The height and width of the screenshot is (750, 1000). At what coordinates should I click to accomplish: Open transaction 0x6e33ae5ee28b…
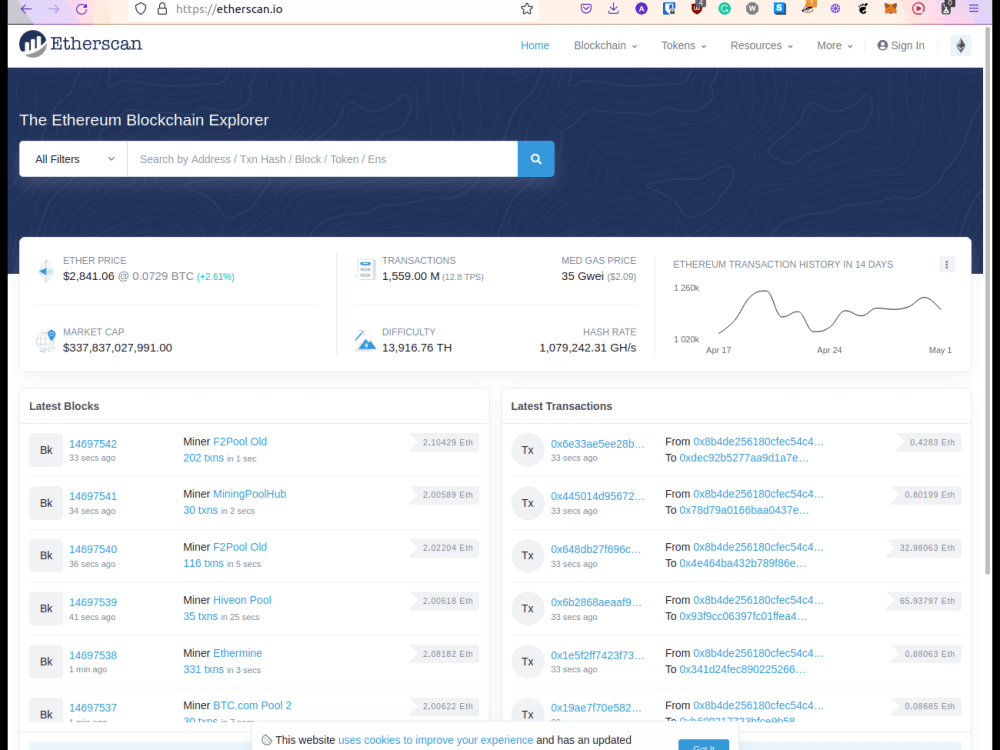click(598, 444)
